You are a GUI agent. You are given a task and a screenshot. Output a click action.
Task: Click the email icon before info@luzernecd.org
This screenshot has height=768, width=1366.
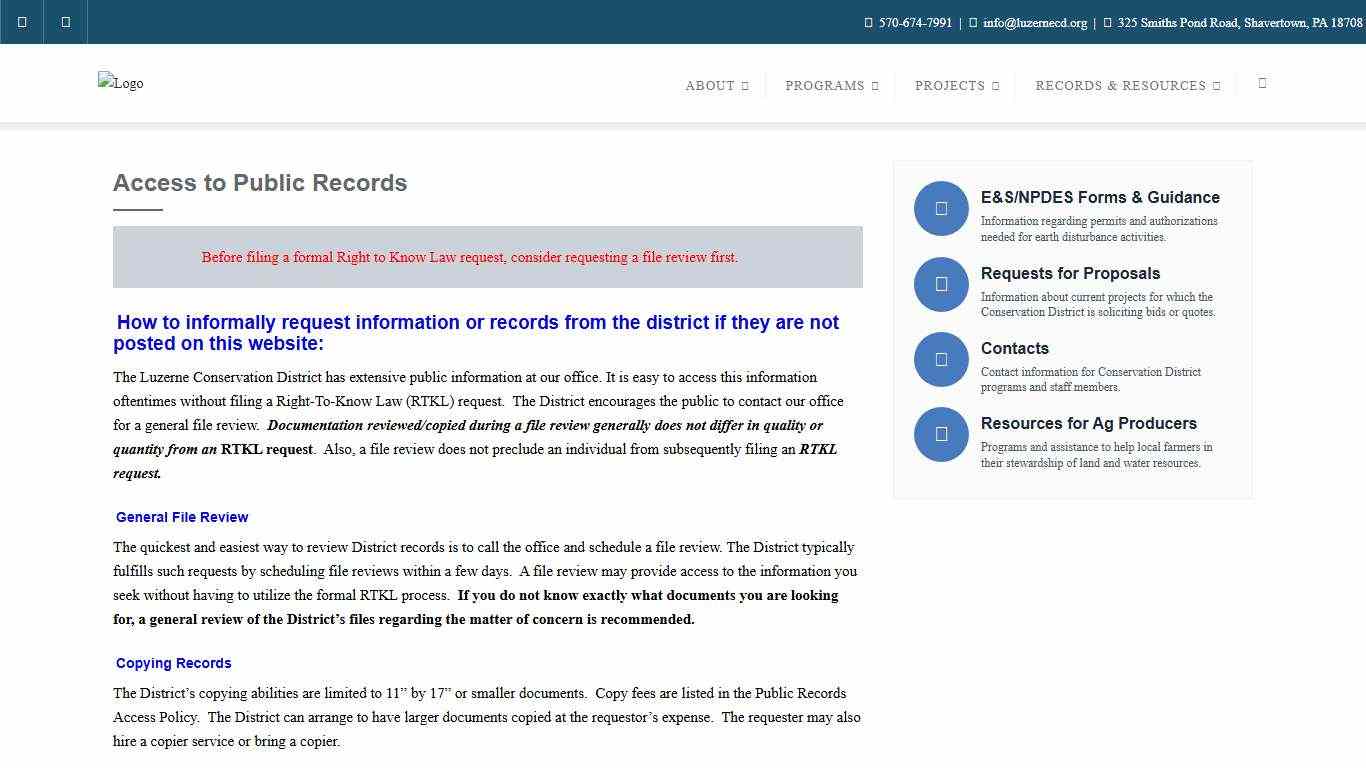(973, 22)
